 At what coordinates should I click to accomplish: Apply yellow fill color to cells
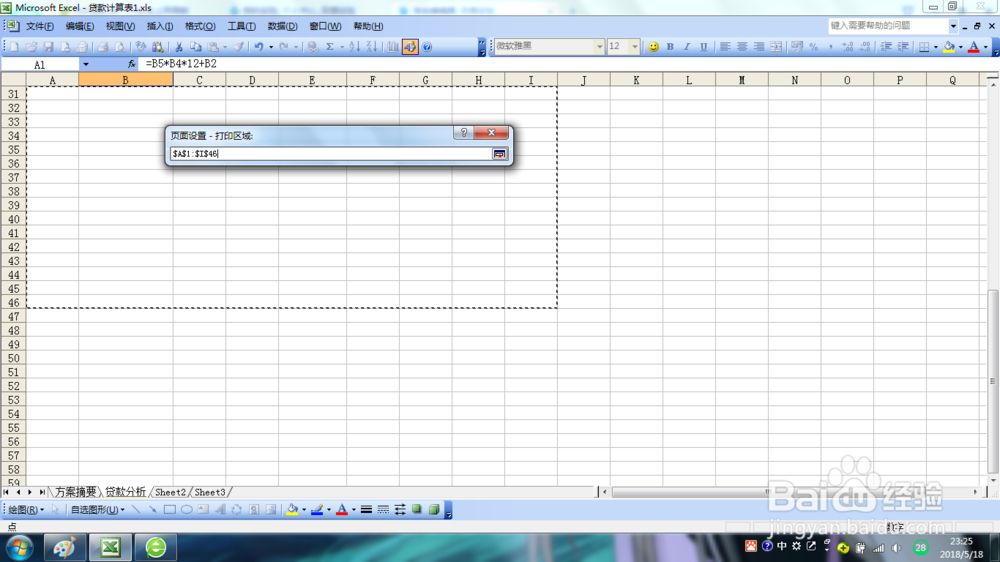[x=949, y=47]
